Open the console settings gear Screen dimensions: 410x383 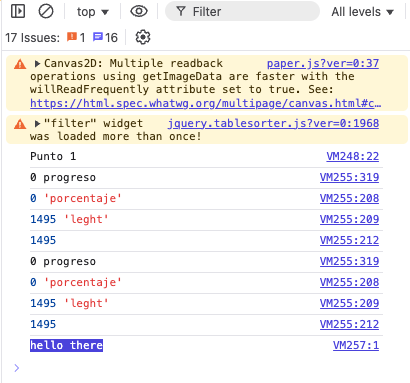coord(143,37)
